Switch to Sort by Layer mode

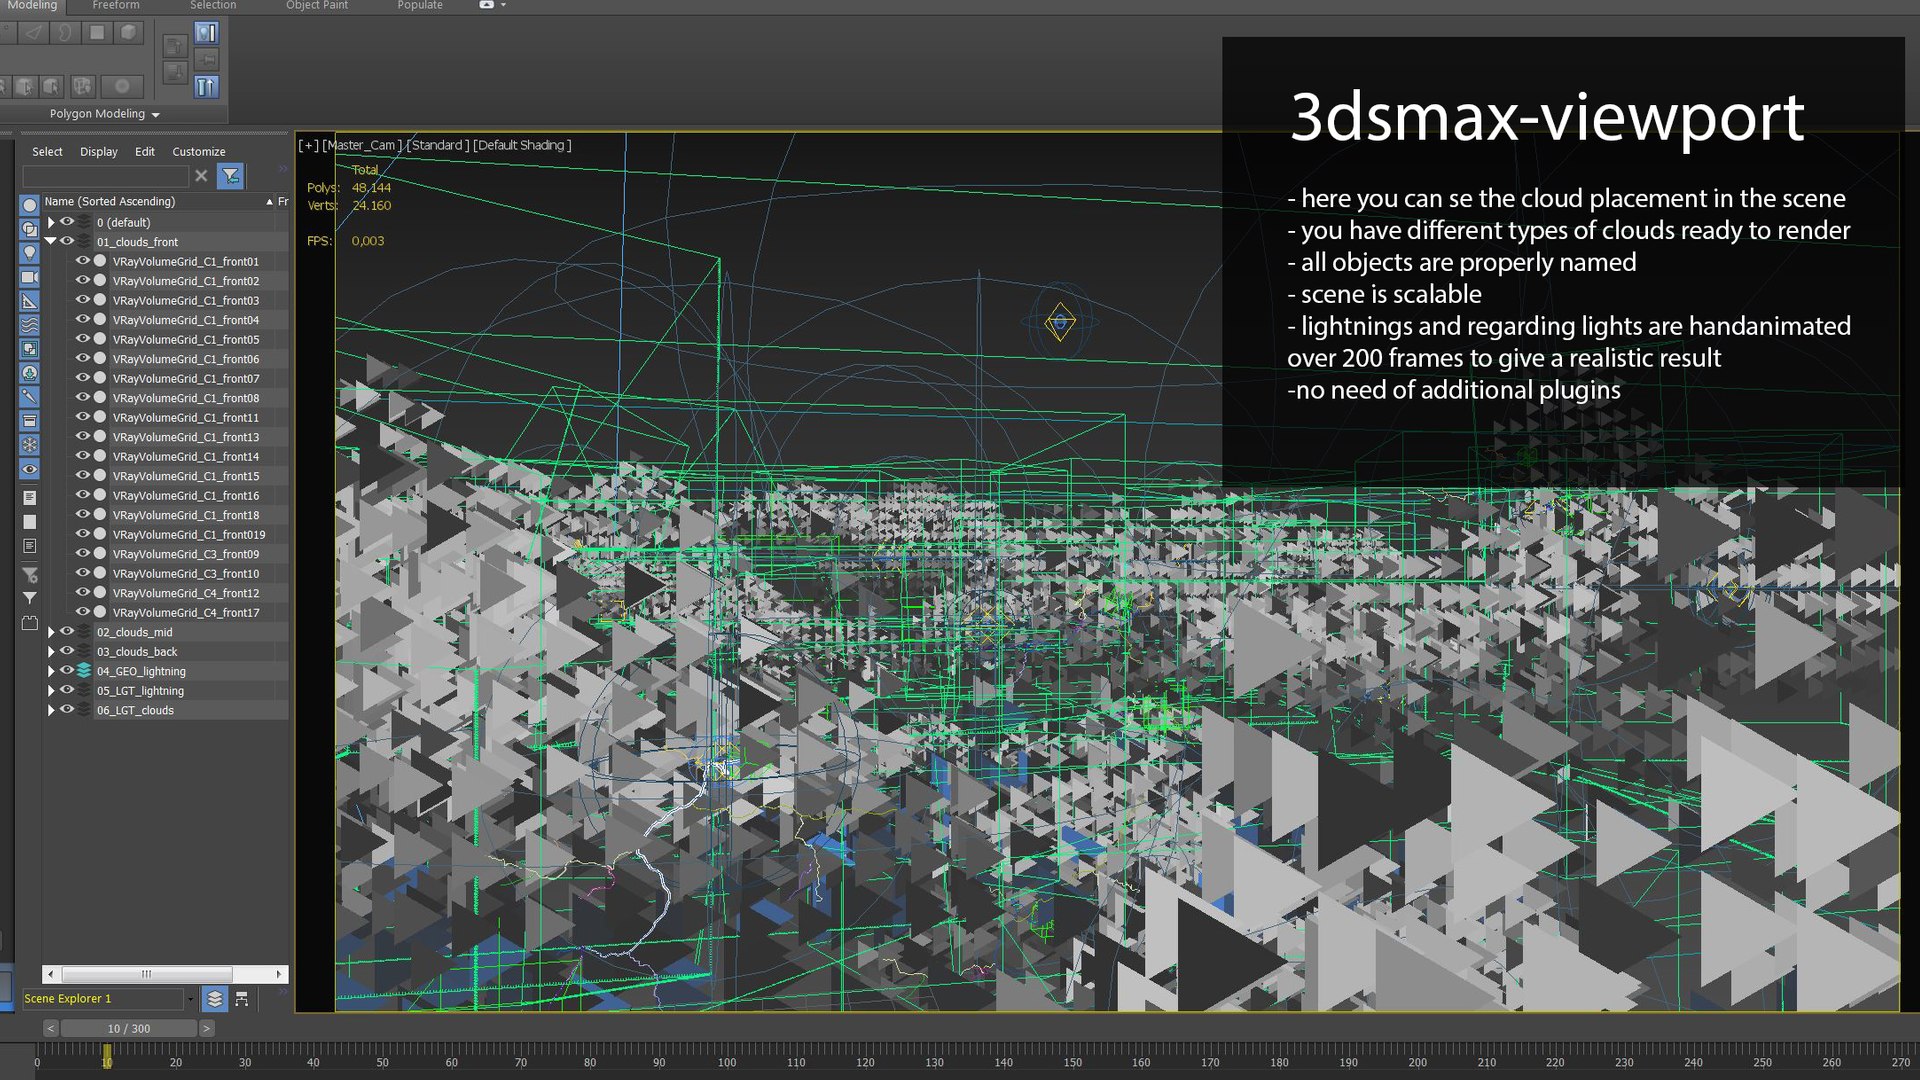click(x=214, y=998)
